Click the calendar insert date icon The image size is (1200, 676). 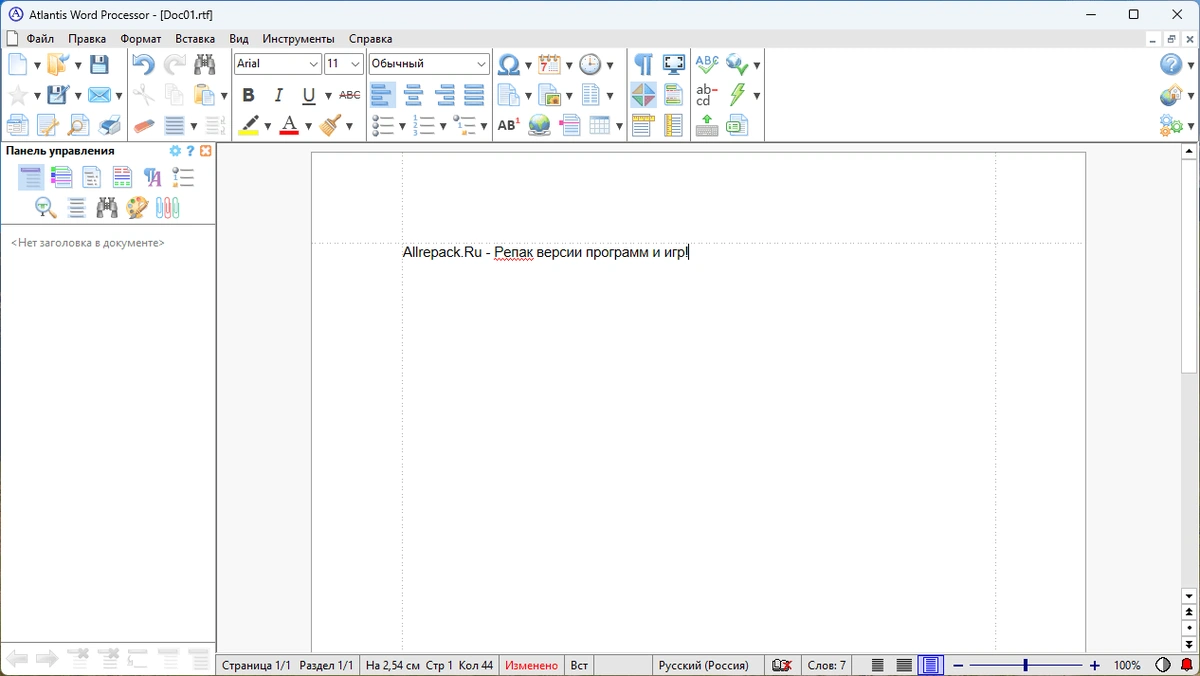(x=549, y=64)
